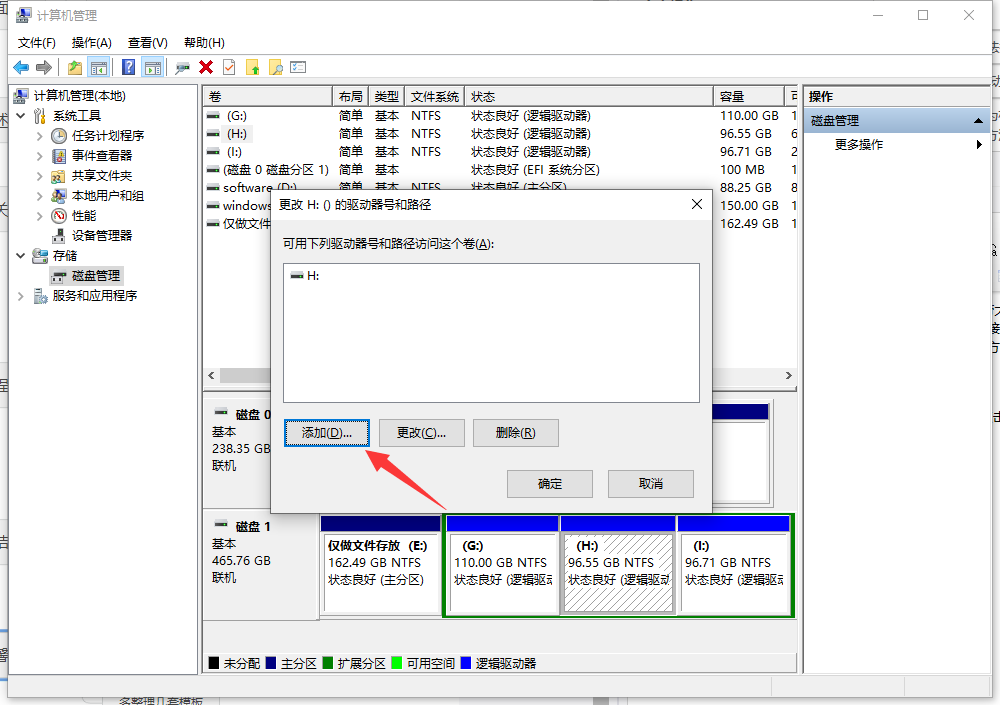This screenshot has width=1000, height=705.
Task: Click the Change(C)... button
Action: (422, 433)
